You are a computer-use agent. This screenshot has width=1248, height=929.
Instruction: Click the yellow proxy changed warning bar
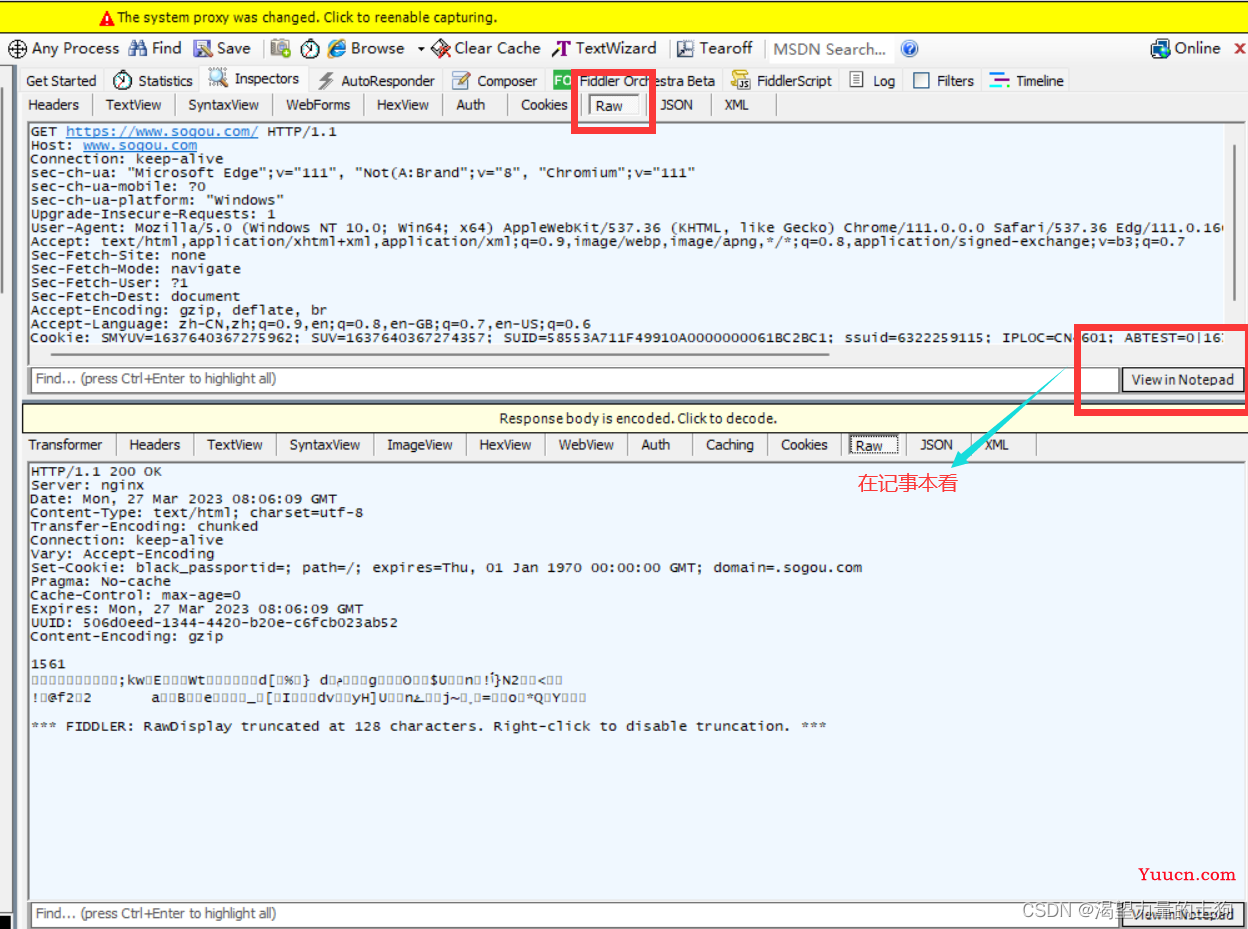tap(624, 17)
